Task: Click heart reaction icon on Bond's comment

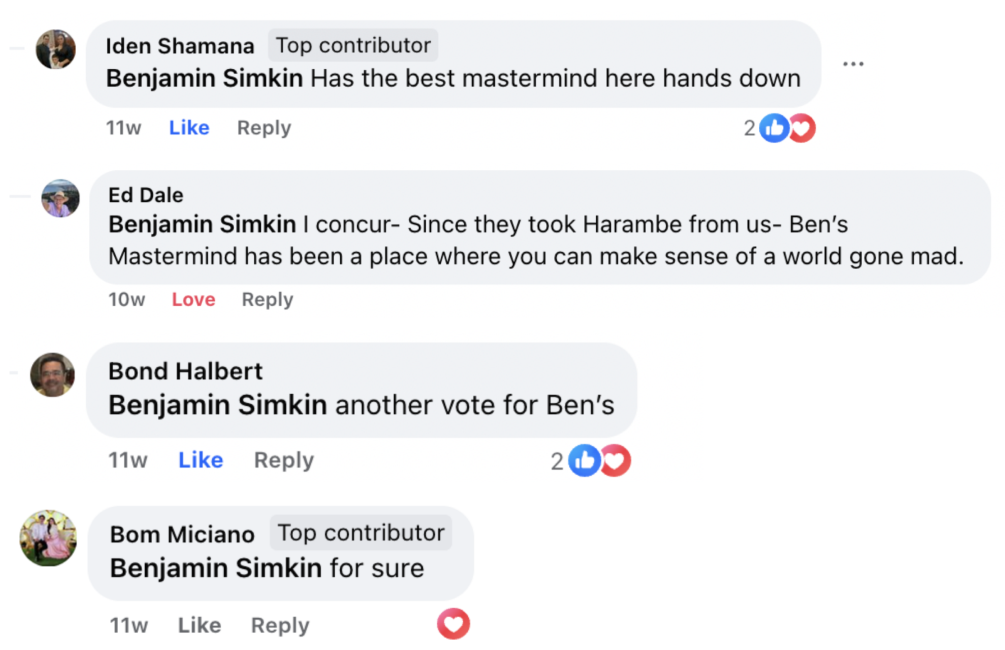Action: [615, 461]
